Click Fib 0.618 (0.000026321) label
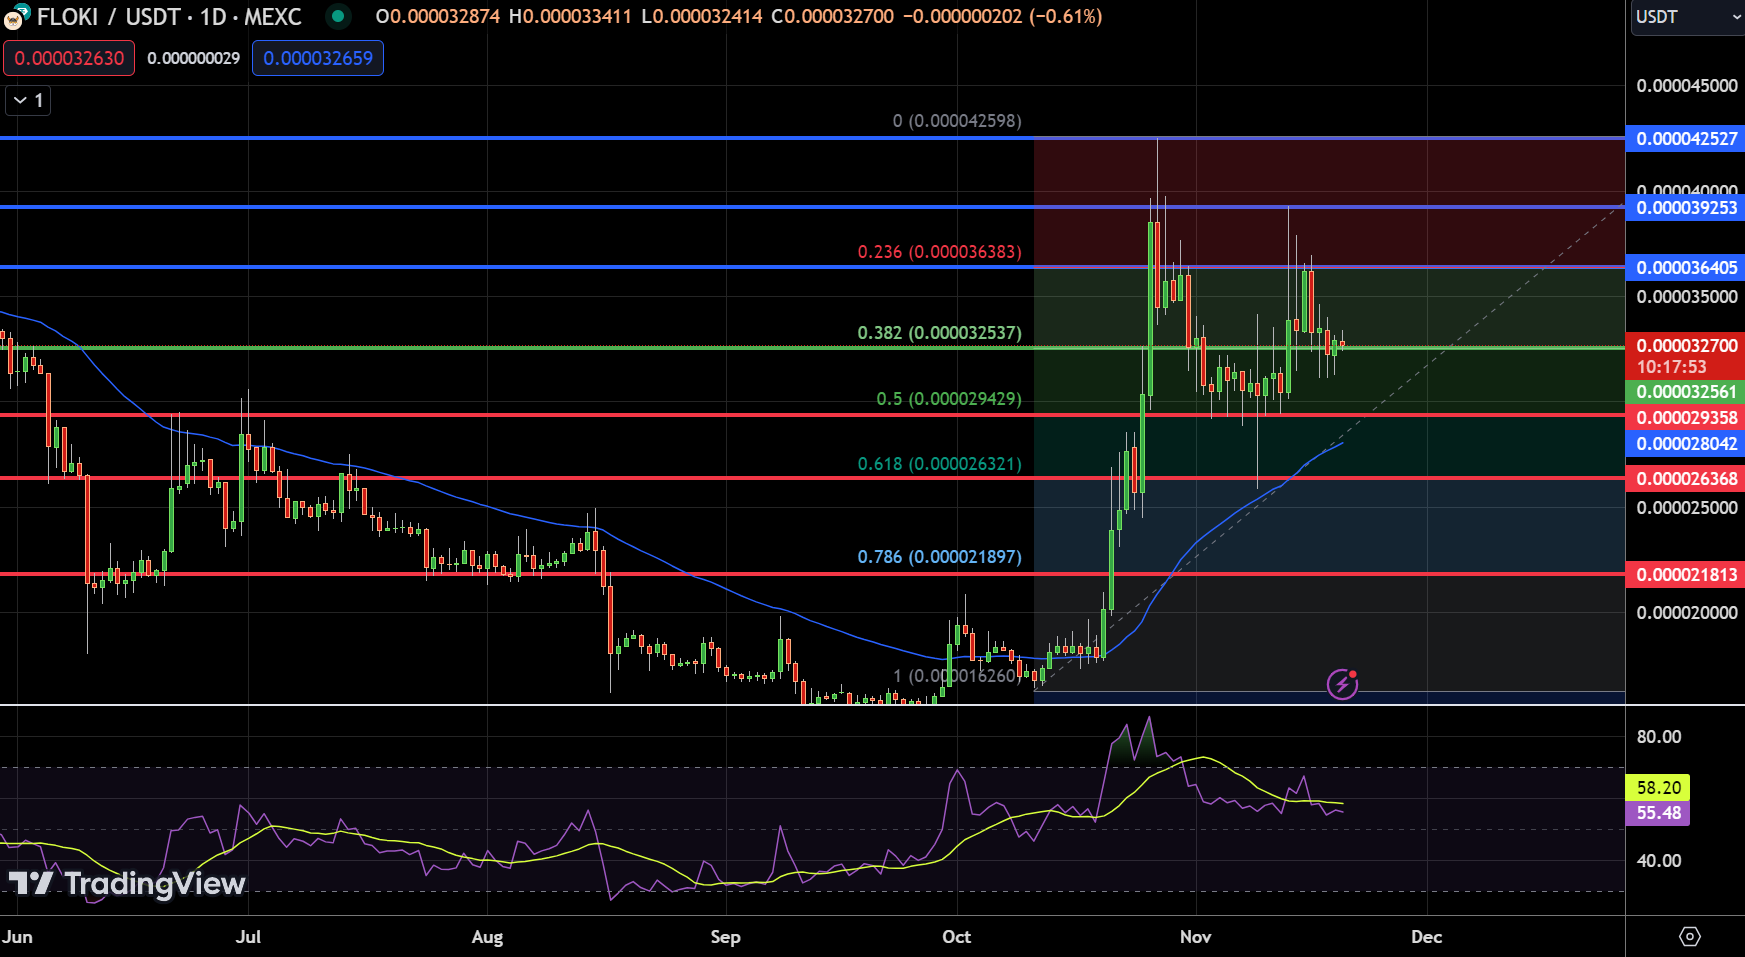Screen dimensions: 1745x957 [940, 464]
